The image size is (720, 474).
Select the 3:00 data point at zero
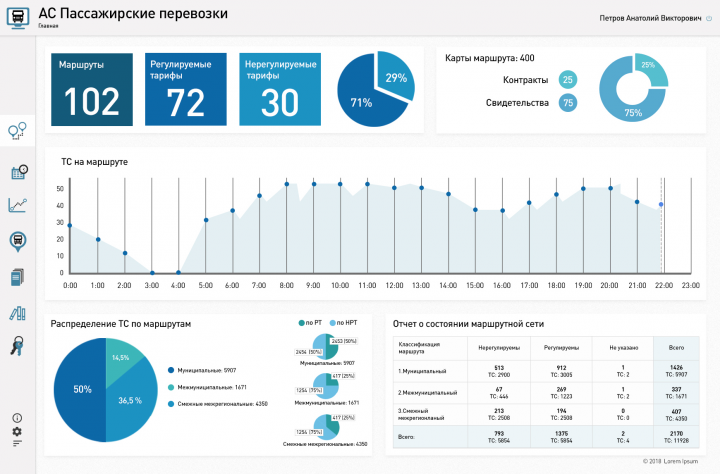(152, 273)
